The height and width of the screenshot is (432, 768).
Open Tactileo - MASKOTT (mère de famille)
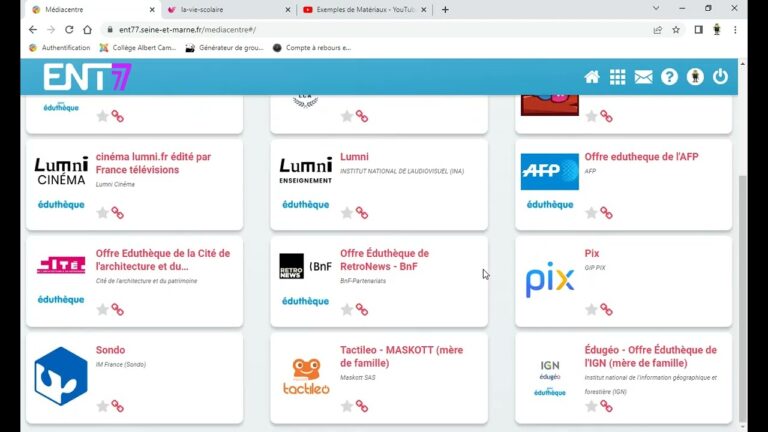point(402,356)
